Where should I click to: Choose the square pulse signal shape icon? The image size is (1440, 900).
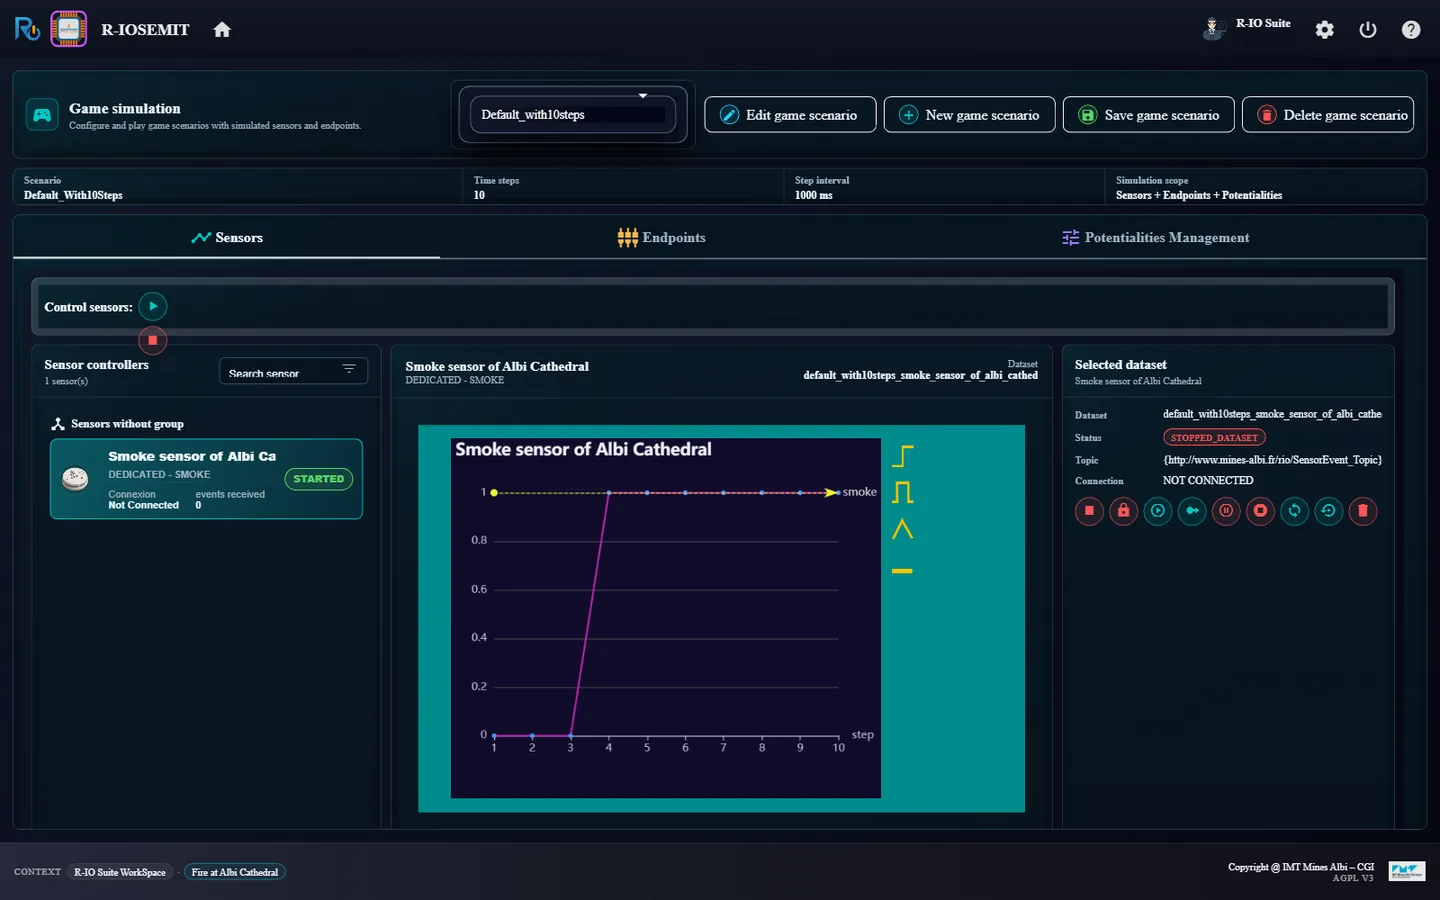click(x=902, y=492)
